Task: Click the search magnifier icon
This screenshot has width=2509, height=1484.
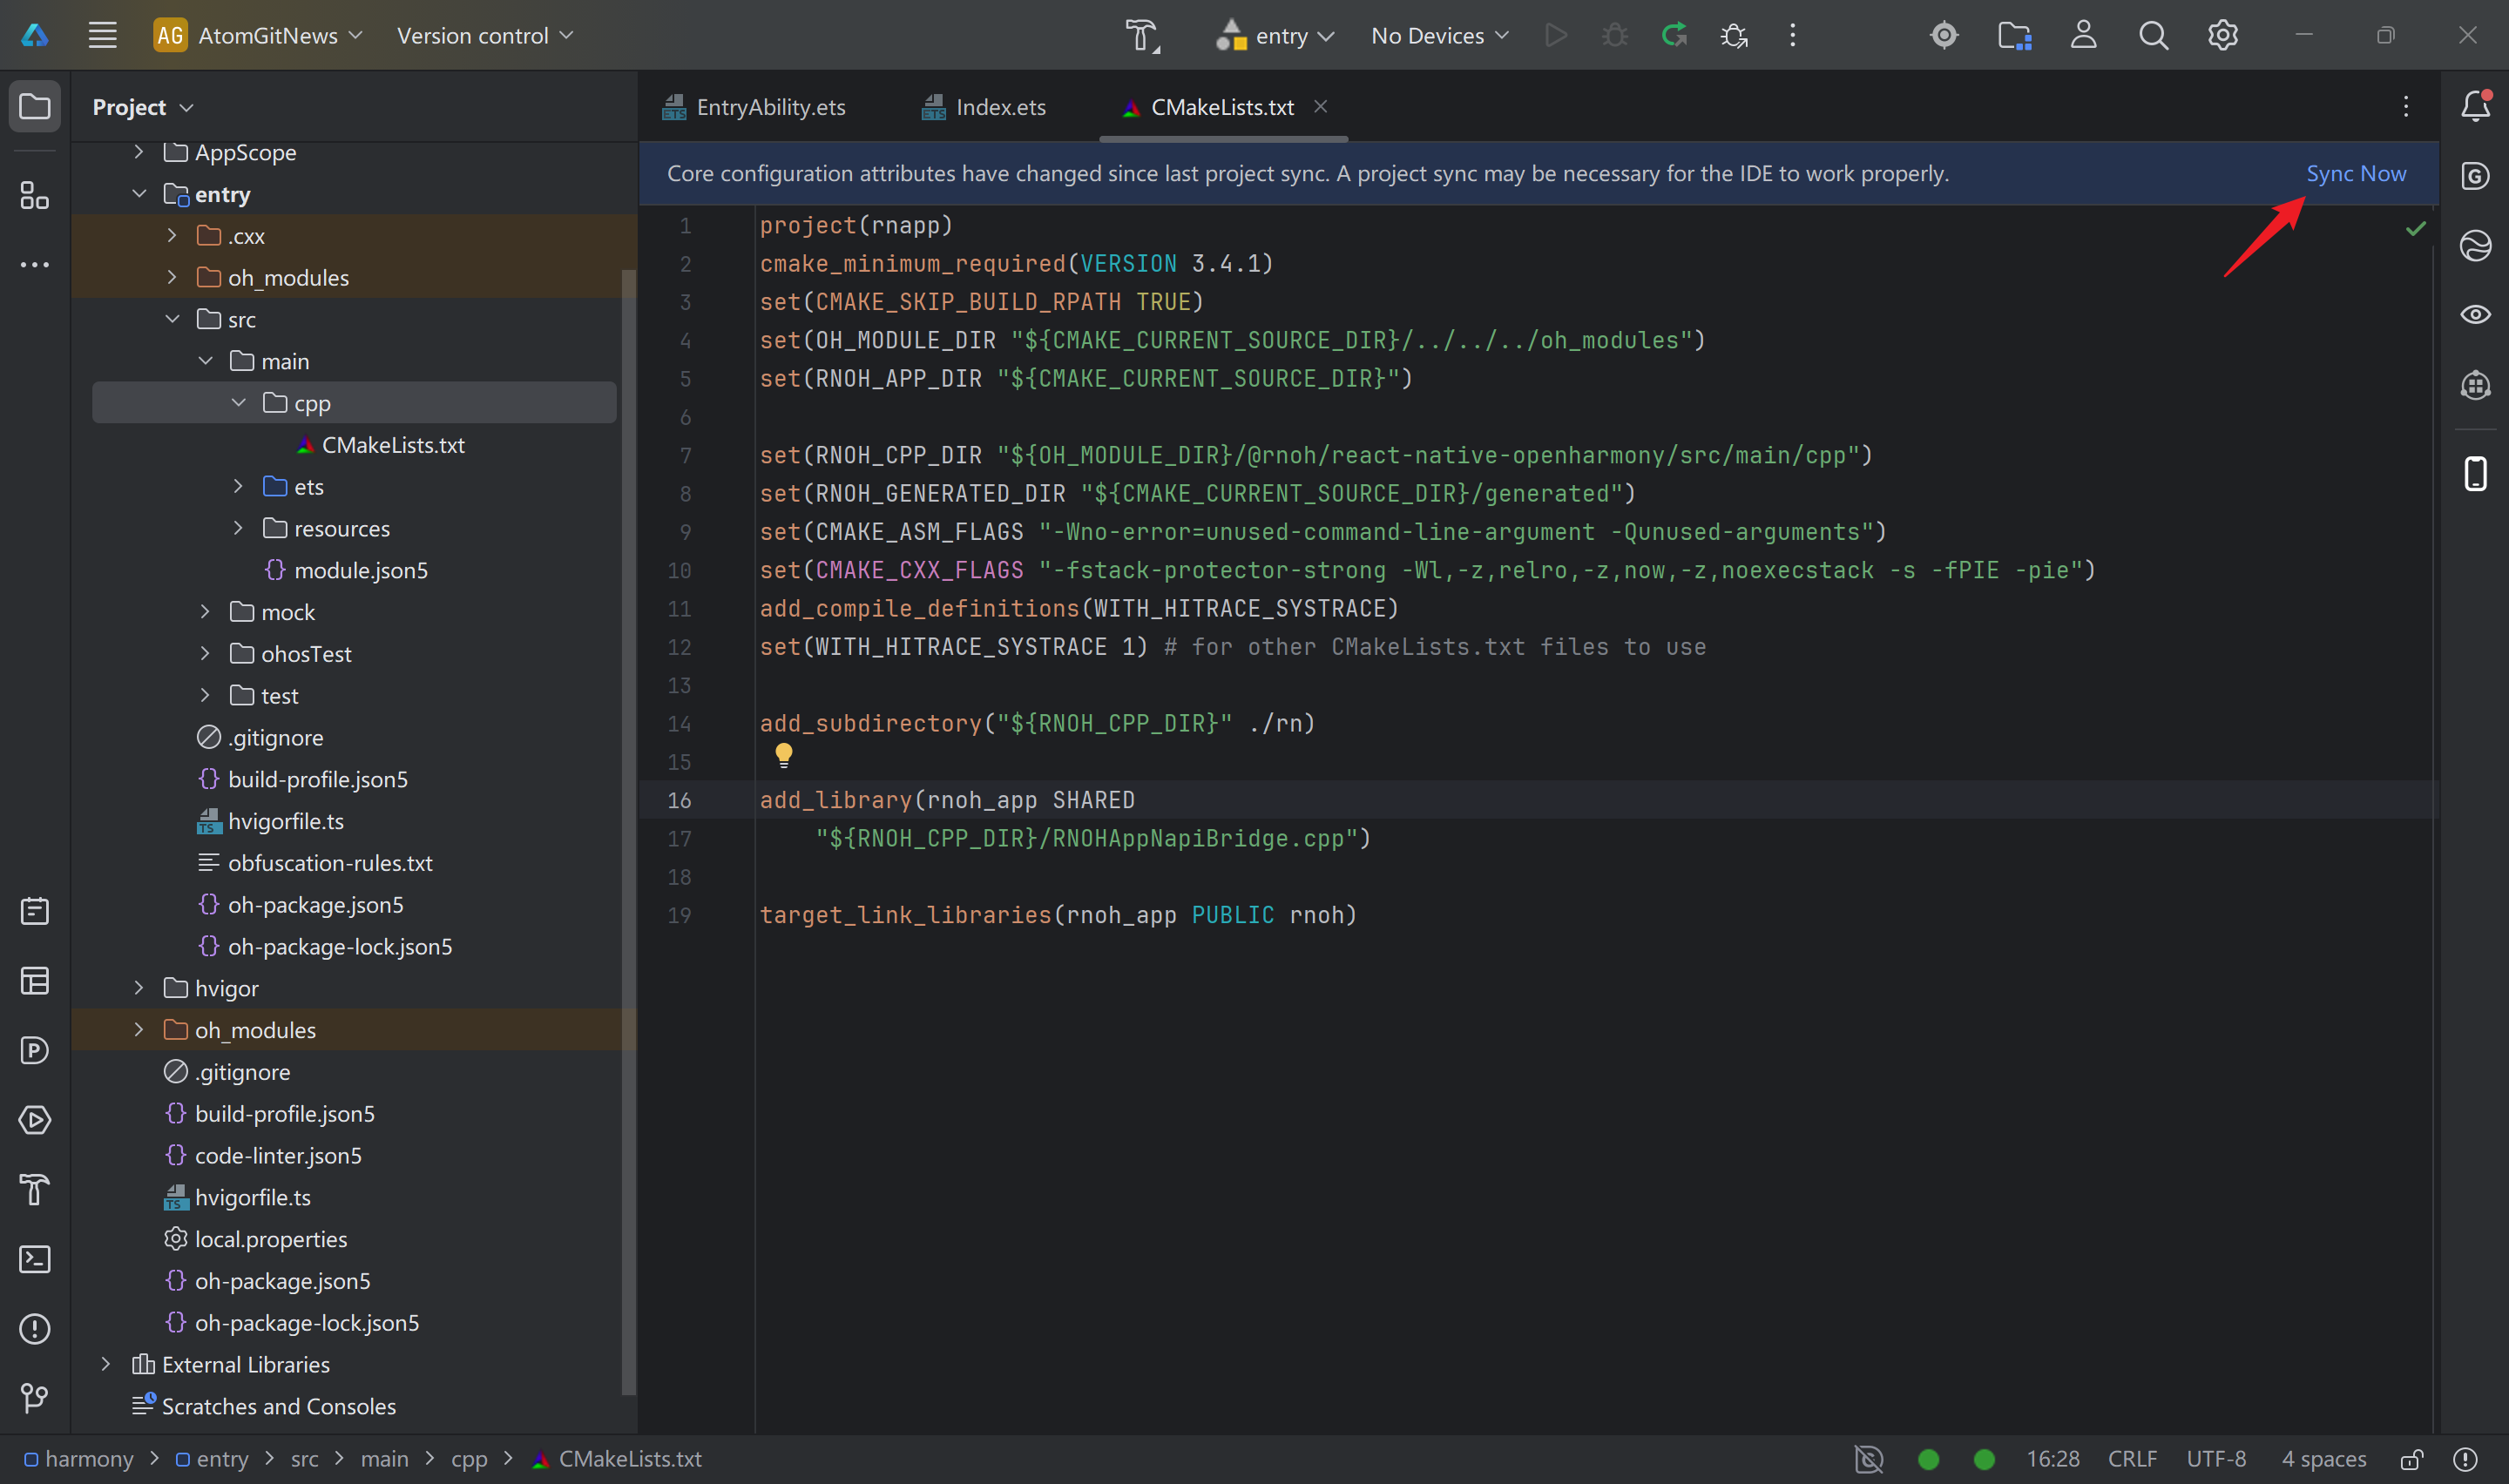Action: point(2153,36)
